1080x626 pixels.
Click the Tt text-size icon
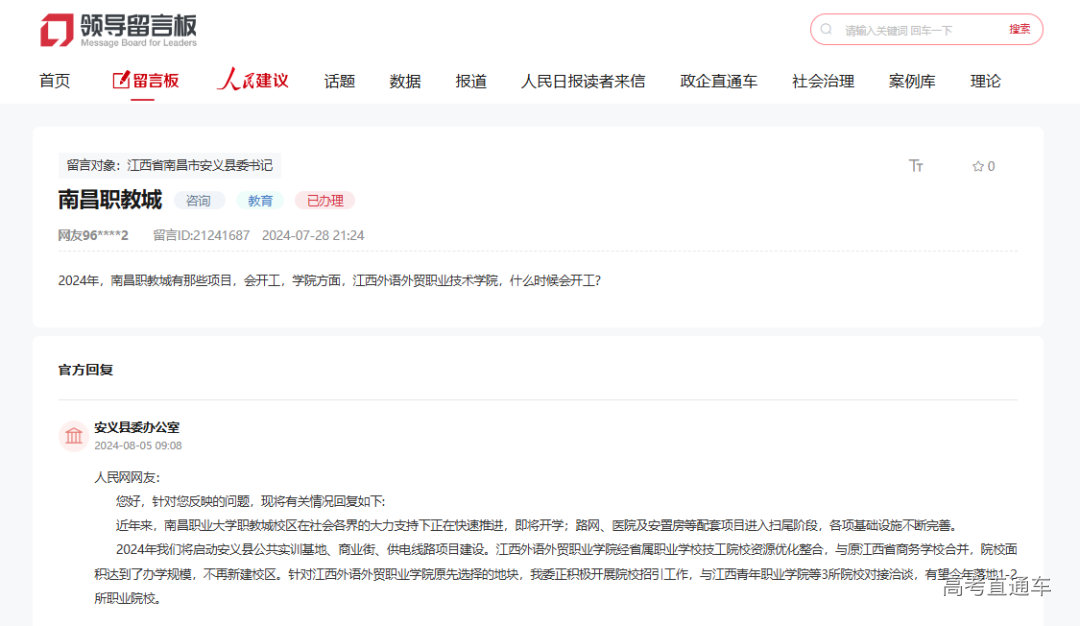pyautogui.click(x=917, y=166)
